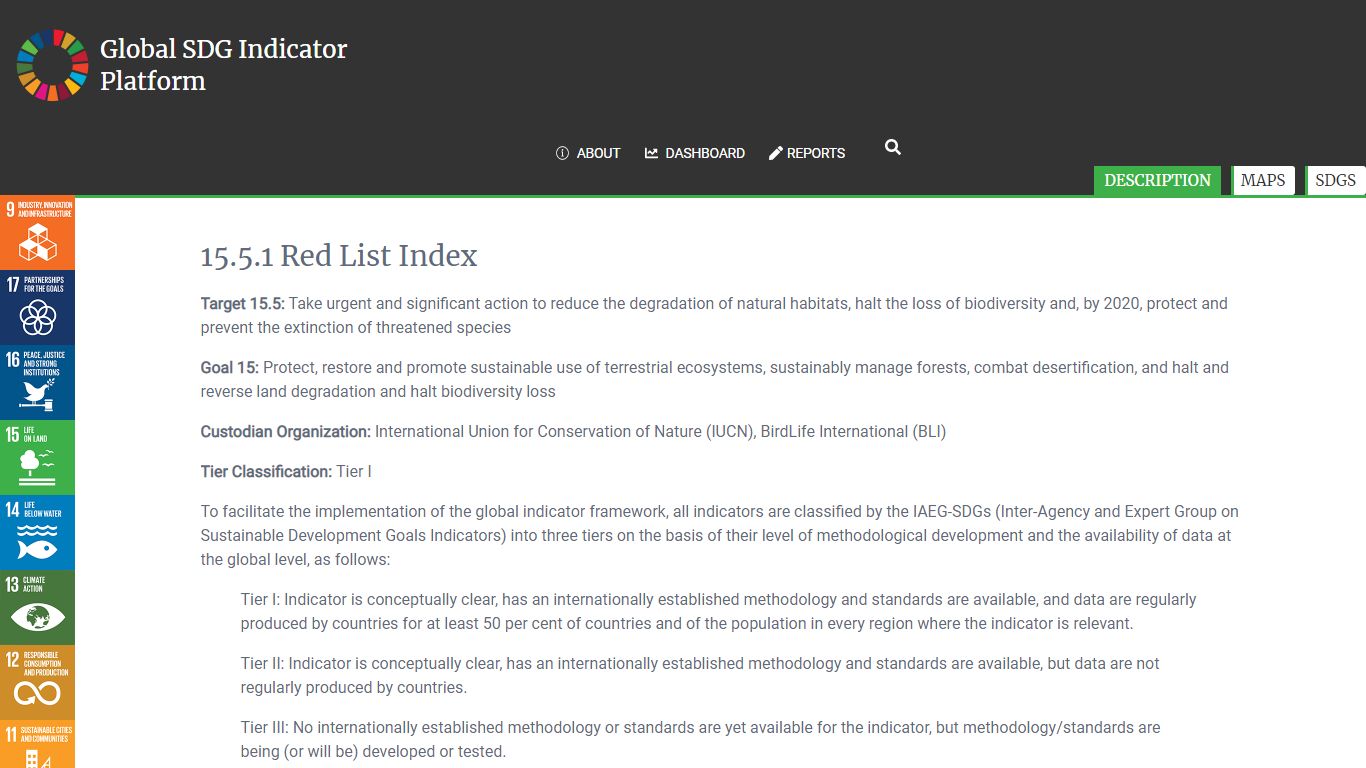The image size is (1366, 768).
Task: Open the Reports menu item
Action: tap(807, 153)
